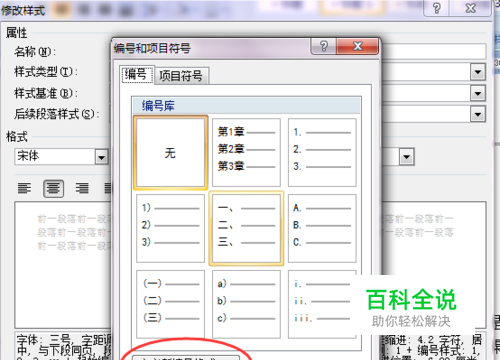The width and height of the screenshot is (500, 360).
Task: Choose the 第1章 chapter numbering format
Action: click(246, 153)
